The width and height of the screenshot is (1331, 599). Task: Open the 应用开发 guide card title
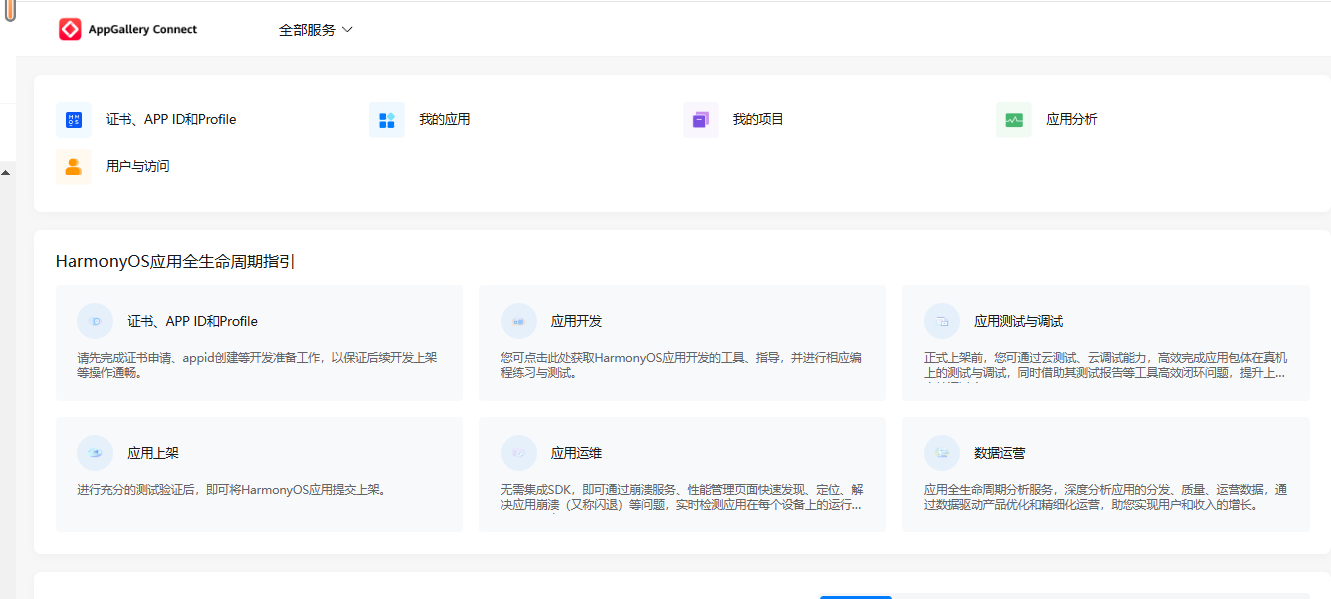[576, 321]
